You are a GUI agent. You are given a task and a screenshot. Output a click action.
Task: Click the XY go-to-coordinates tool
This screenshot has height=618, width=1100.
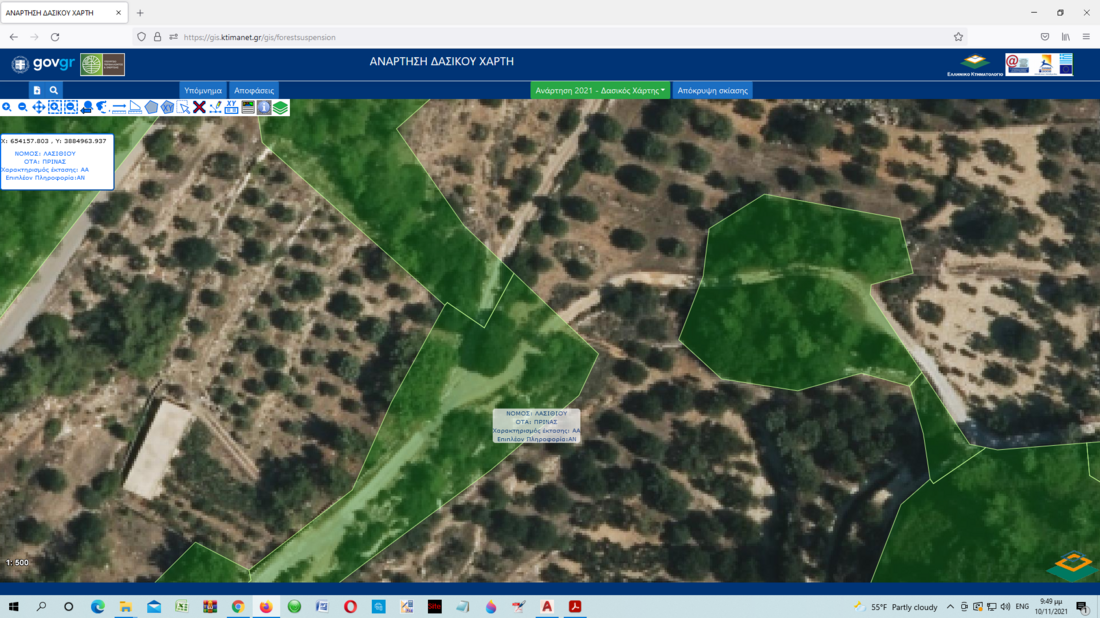pyautogui.click(x=231, y=107)
